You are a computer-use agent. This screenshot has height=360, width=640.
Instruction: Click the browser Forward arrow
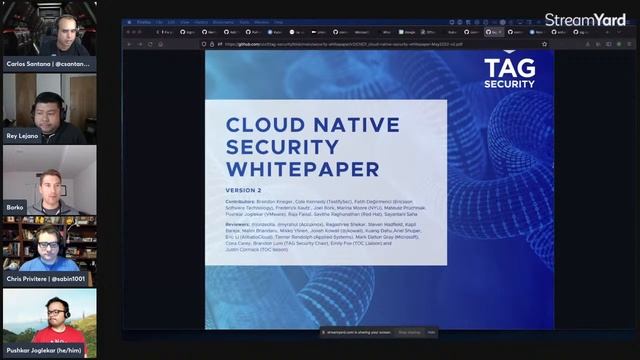pos(140,44)
